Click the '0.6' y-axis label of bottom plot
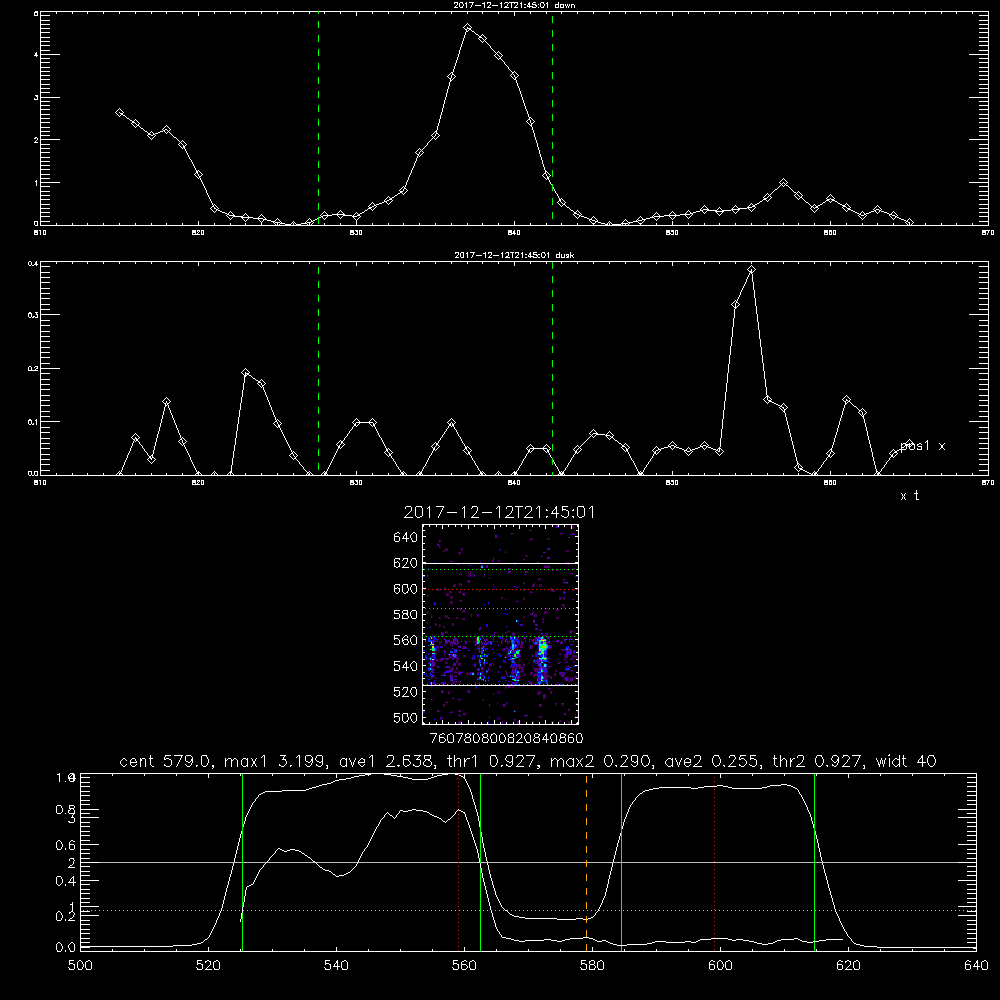The image size is (1000, 1000). (x=66, y=846)
